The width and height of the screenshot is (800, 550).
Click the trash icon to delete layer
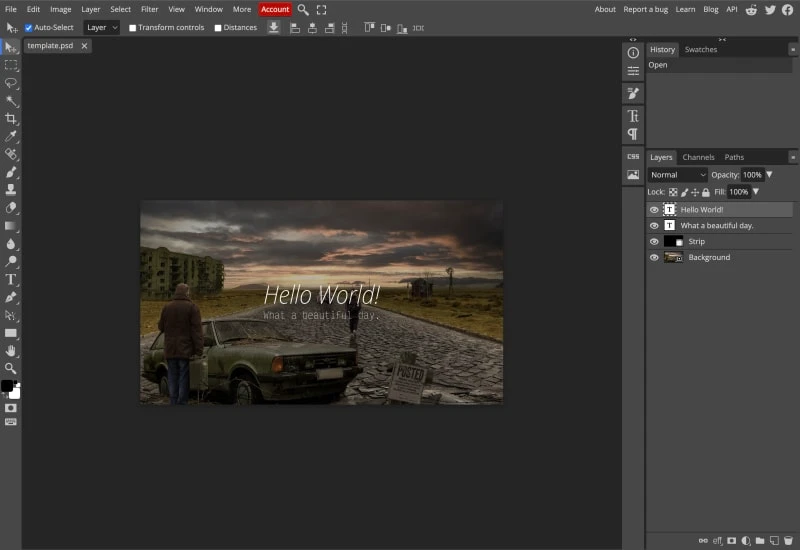pos(789,541)
